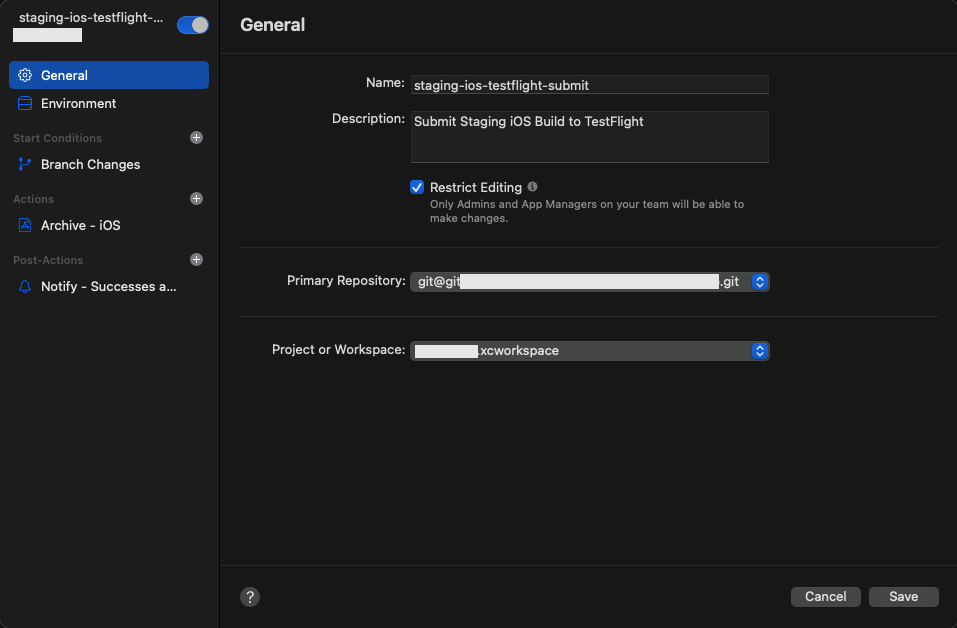Add a new Post-Action with plus icon
Image resolution: width=957 pixels, height=628 pixels.
[x=196, y=260]
